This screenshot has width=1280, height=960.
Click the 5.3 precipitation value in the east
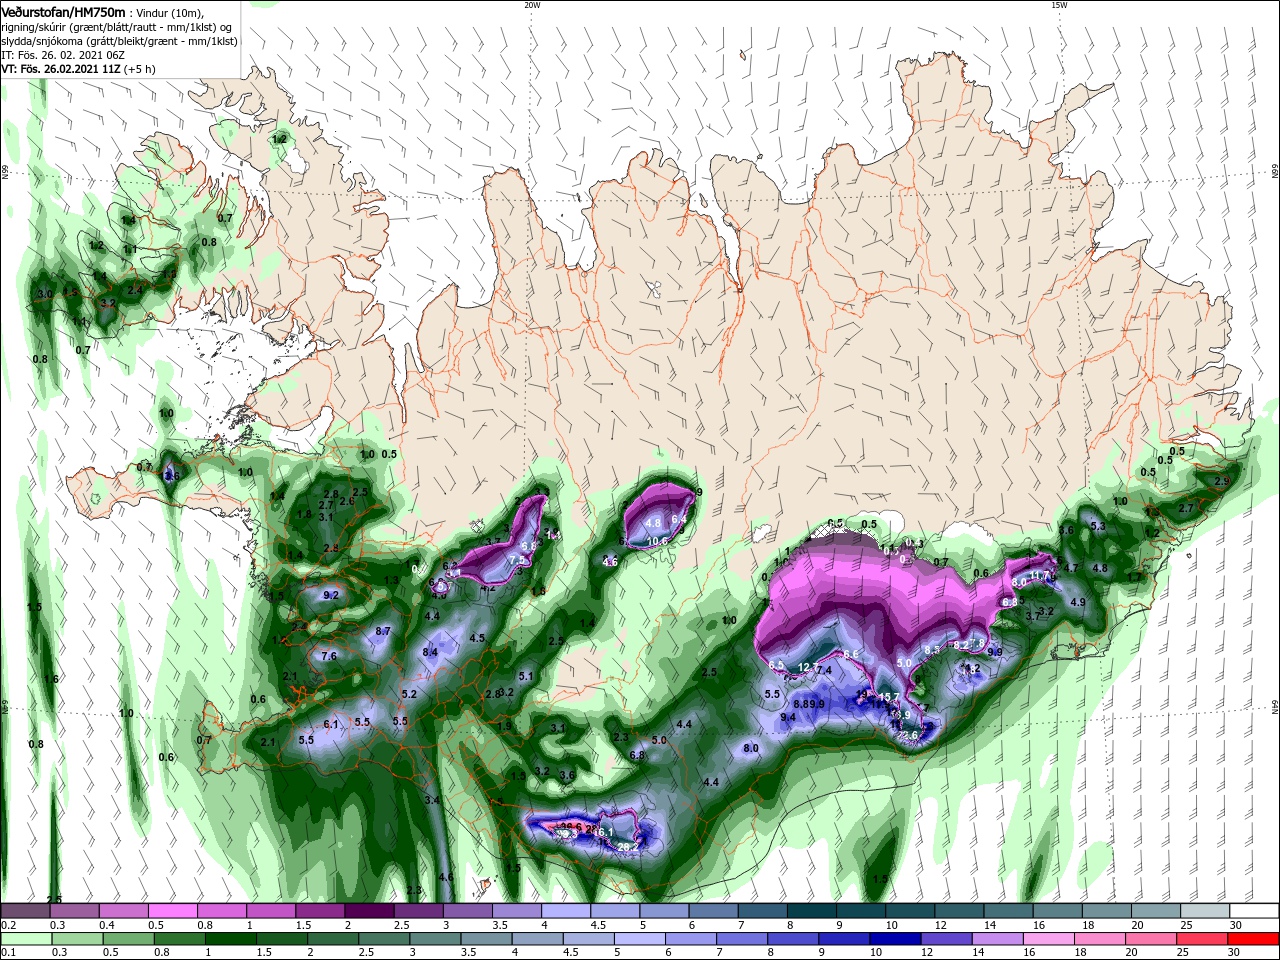click(1098, 526)
